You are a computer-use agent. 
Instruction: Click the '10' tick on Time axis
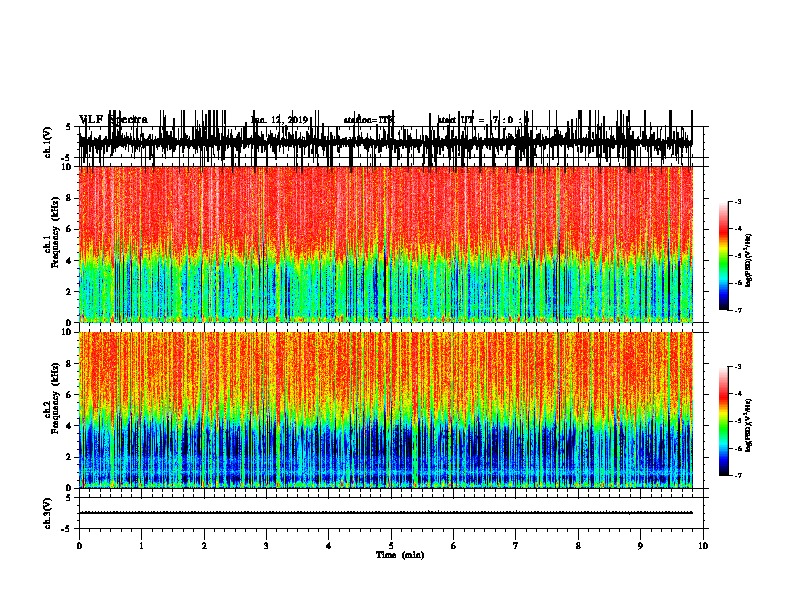703,545
